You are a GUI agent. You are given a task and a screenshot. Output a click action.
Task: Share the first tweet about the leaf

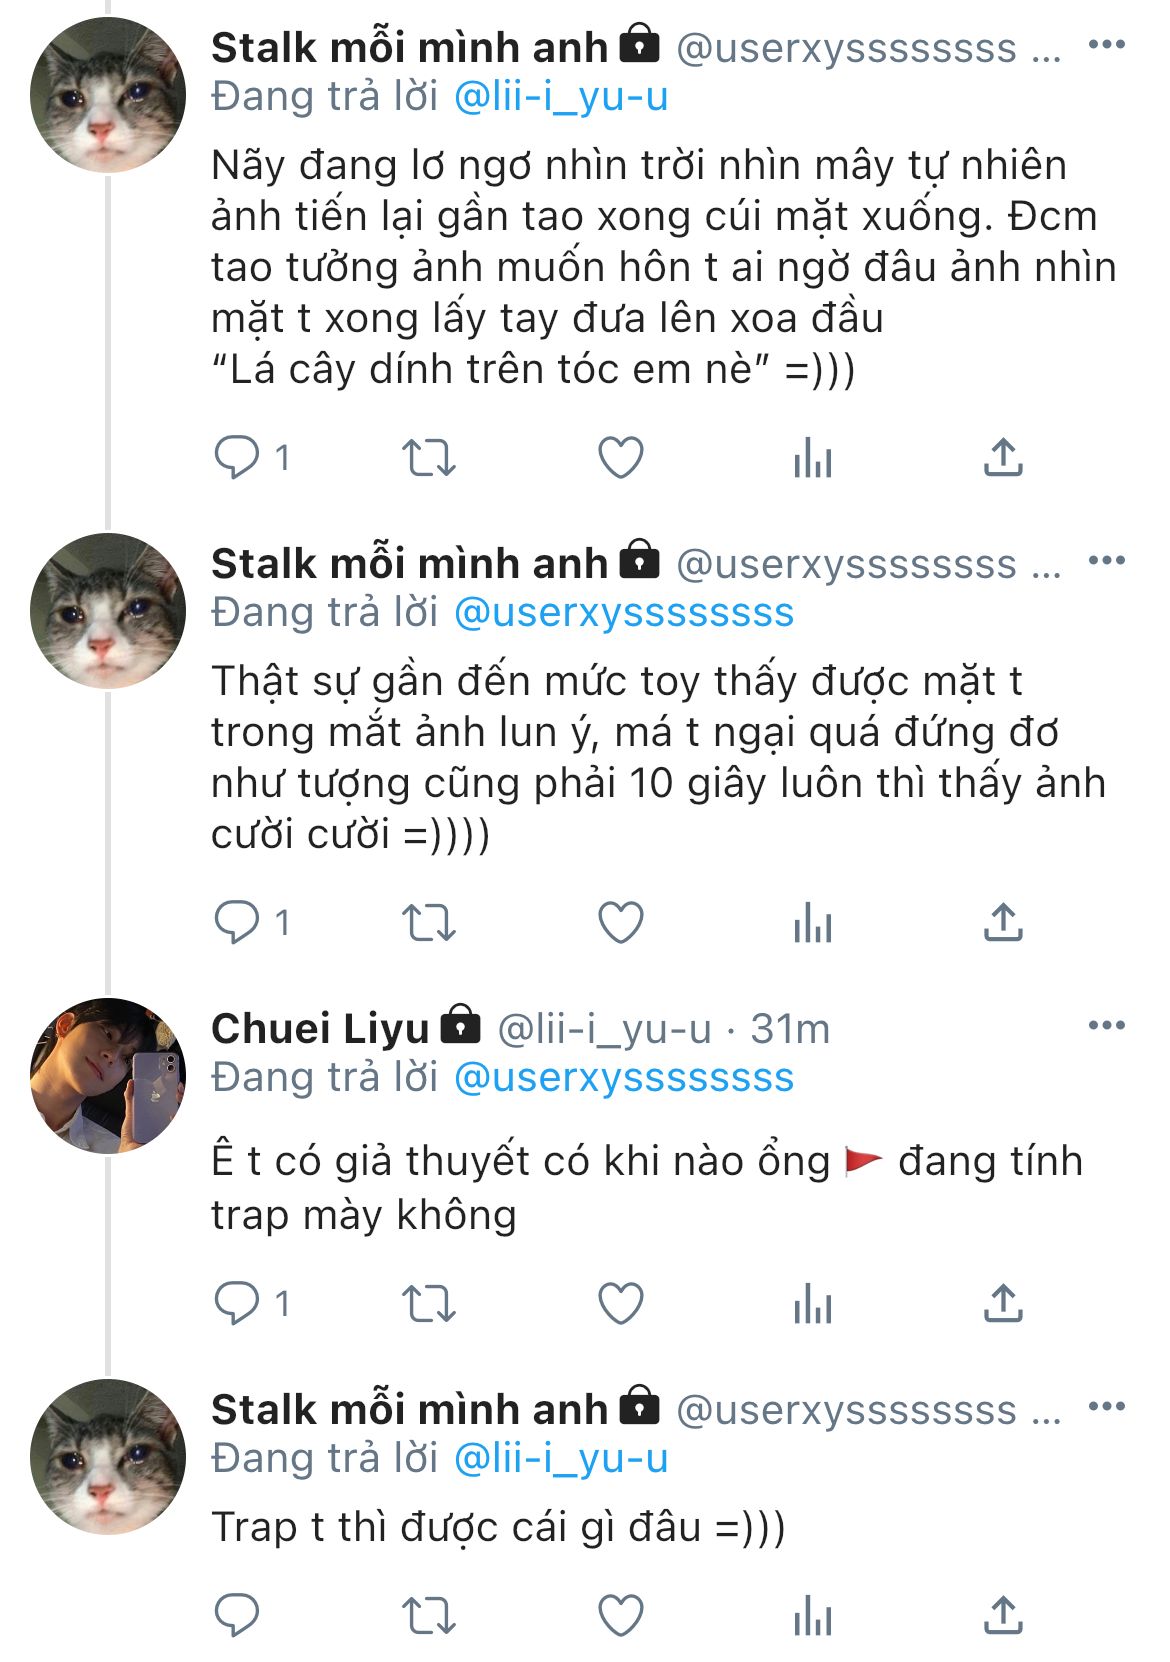[x=1002, y=459]
